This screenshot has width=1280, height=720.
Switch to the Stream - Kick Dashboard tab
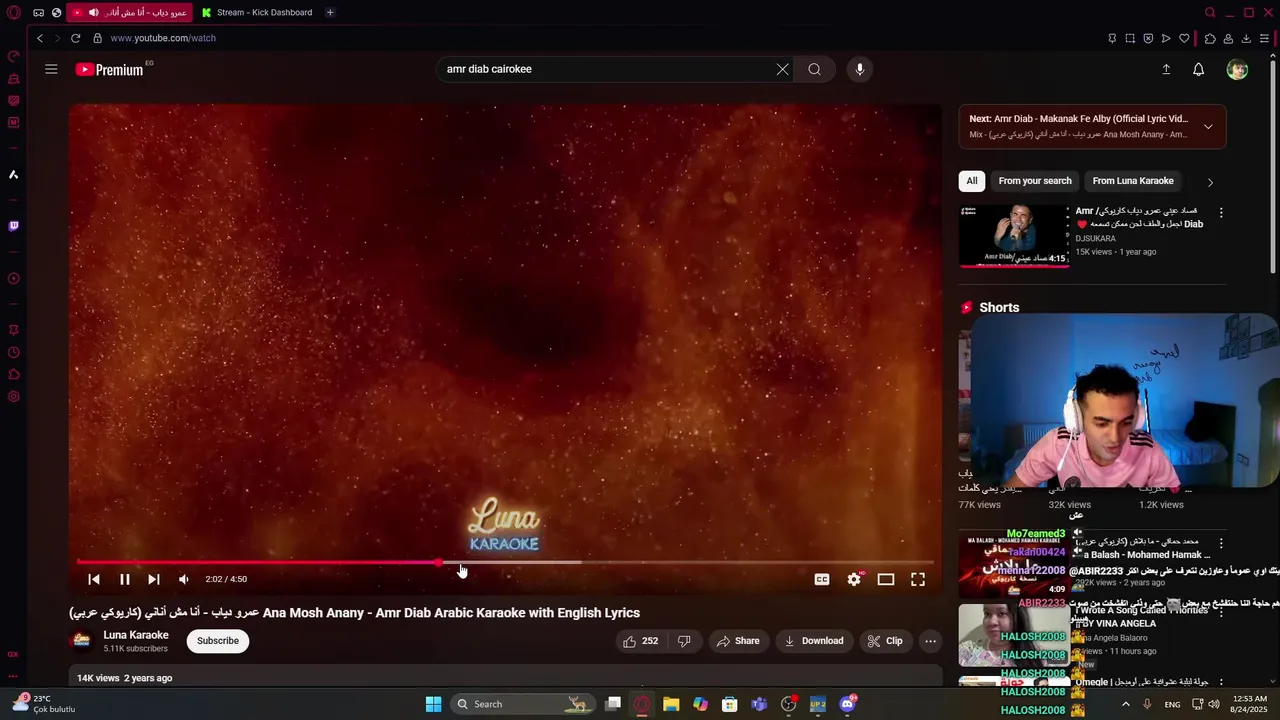tap(258, 12)
